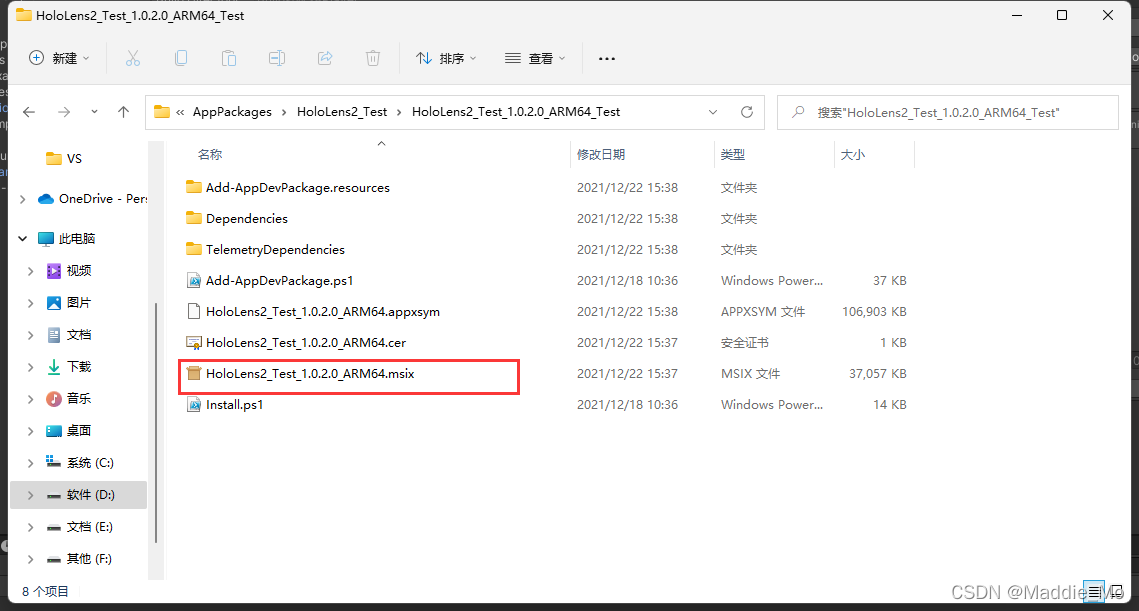Click the Dependencies folder icon

[193, 218]
